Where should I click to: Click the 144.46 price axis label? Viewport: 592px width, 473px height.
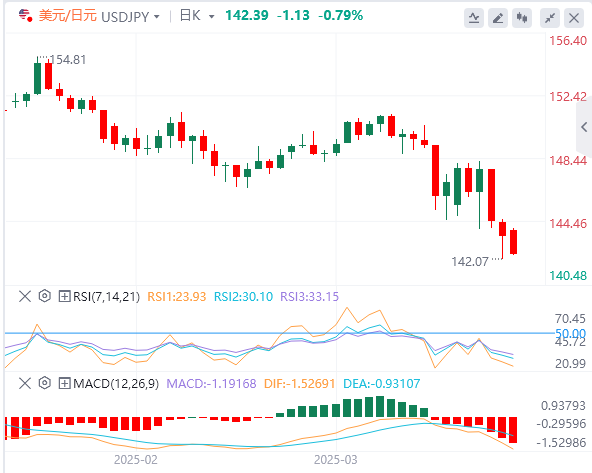(568, 223)
